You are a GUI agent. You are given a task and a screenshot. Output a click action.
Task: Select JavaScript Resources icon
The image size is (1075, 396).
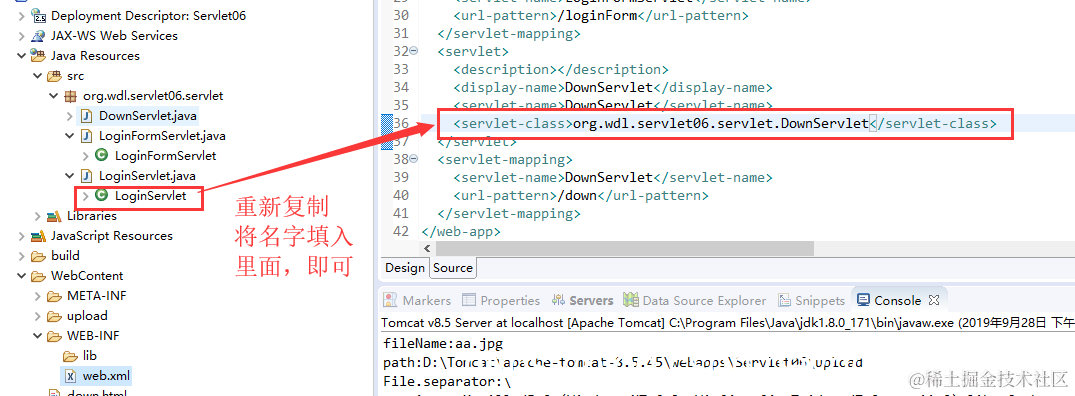[x=38, y=236]
